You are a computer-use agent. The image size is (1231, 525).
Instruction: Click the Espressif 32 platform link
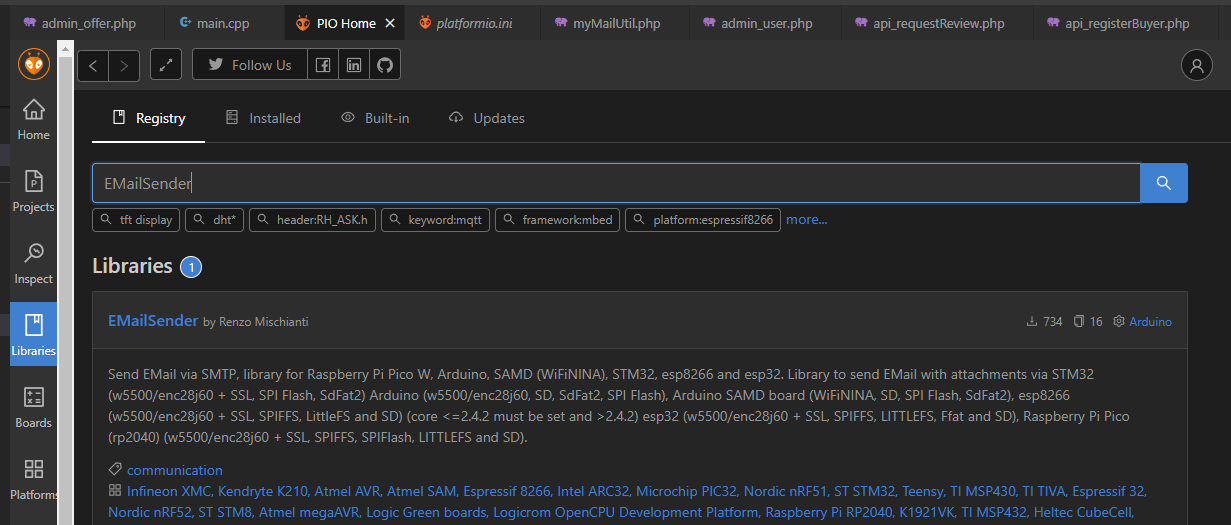(x=1108, y=491)
